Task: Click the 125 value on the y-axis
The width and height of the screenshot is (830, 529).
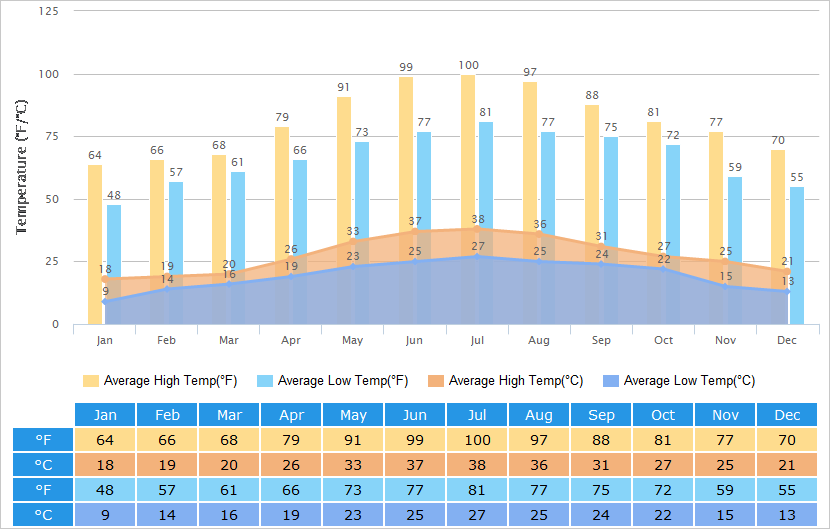Action: click(49, 11)
